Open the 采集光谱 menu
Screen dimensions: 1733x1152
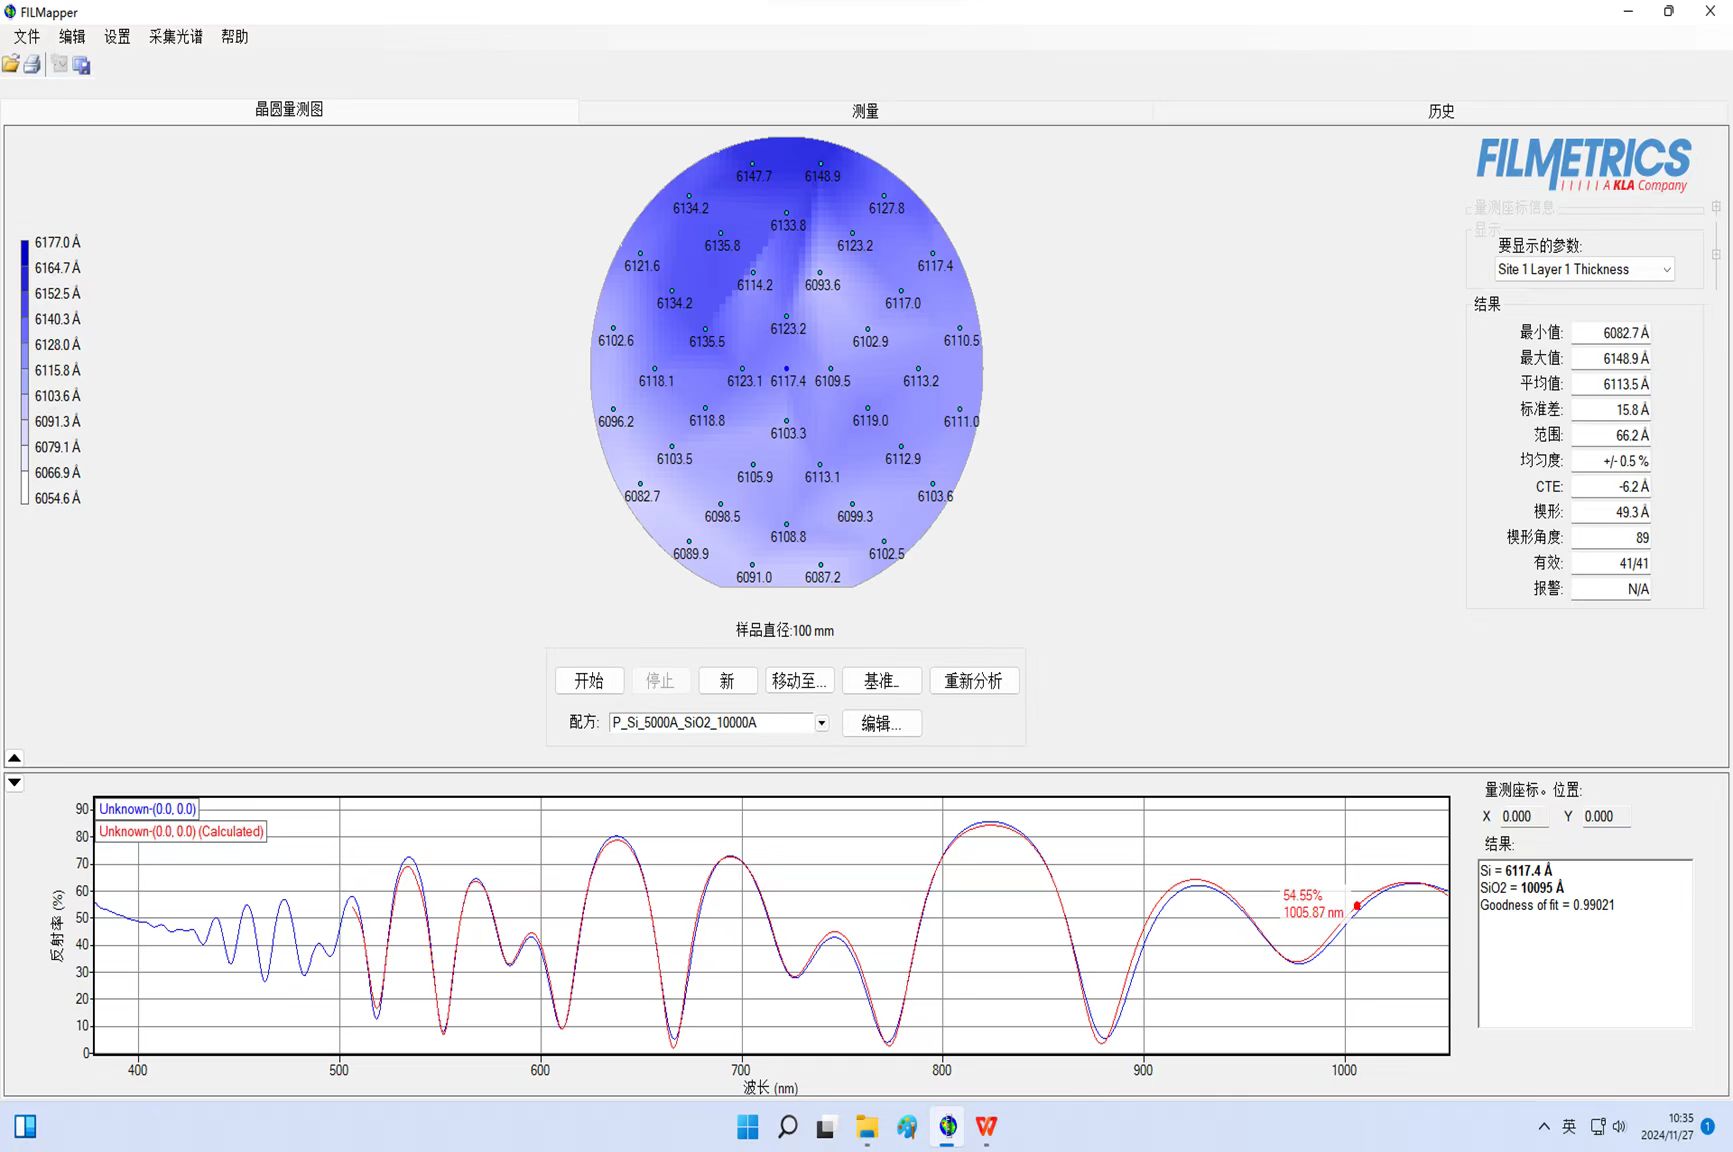pyautogui.click(x=175, y=37)
